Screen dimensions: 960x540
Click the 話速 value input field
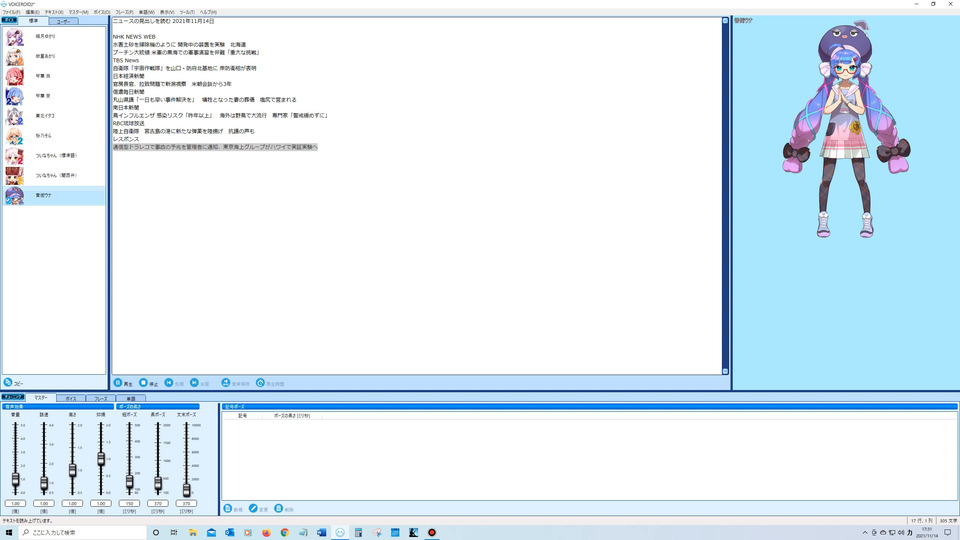(44, 503)
